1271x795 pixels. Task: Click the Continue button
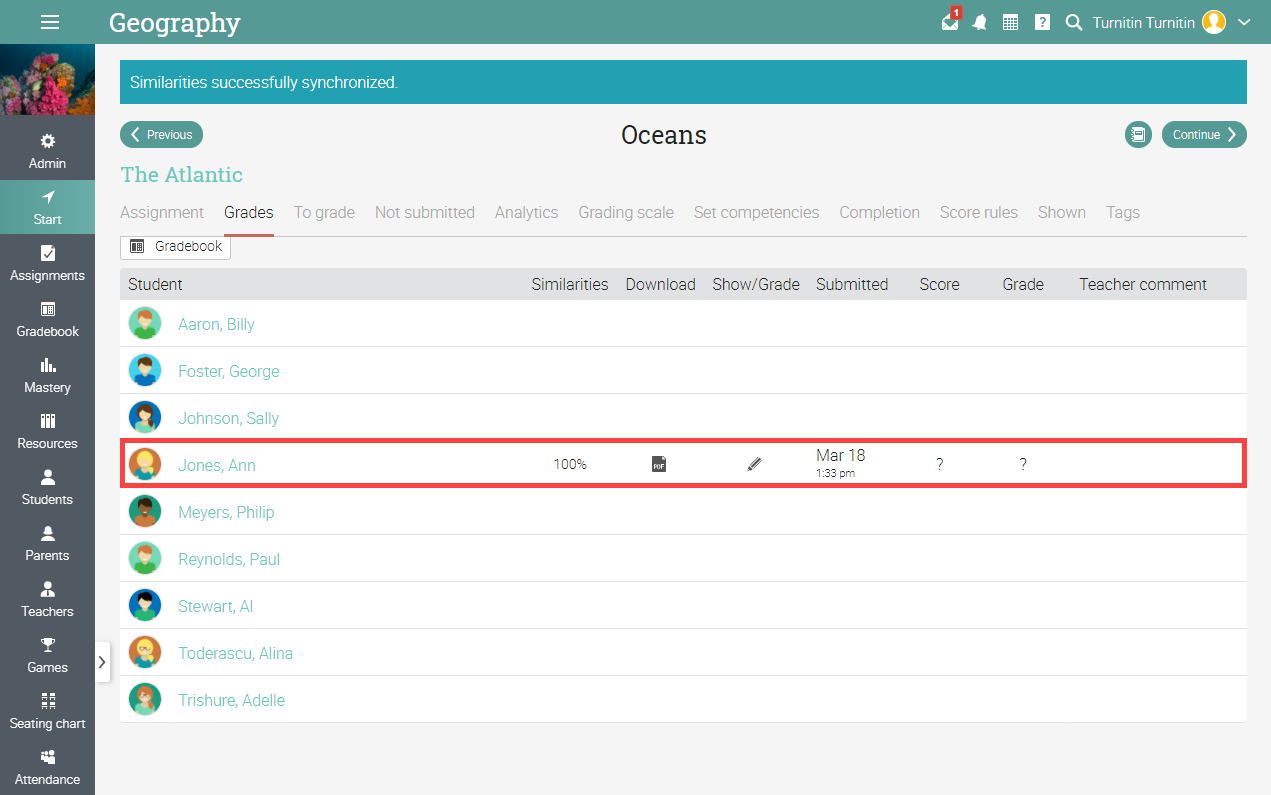click(1204, 135)
